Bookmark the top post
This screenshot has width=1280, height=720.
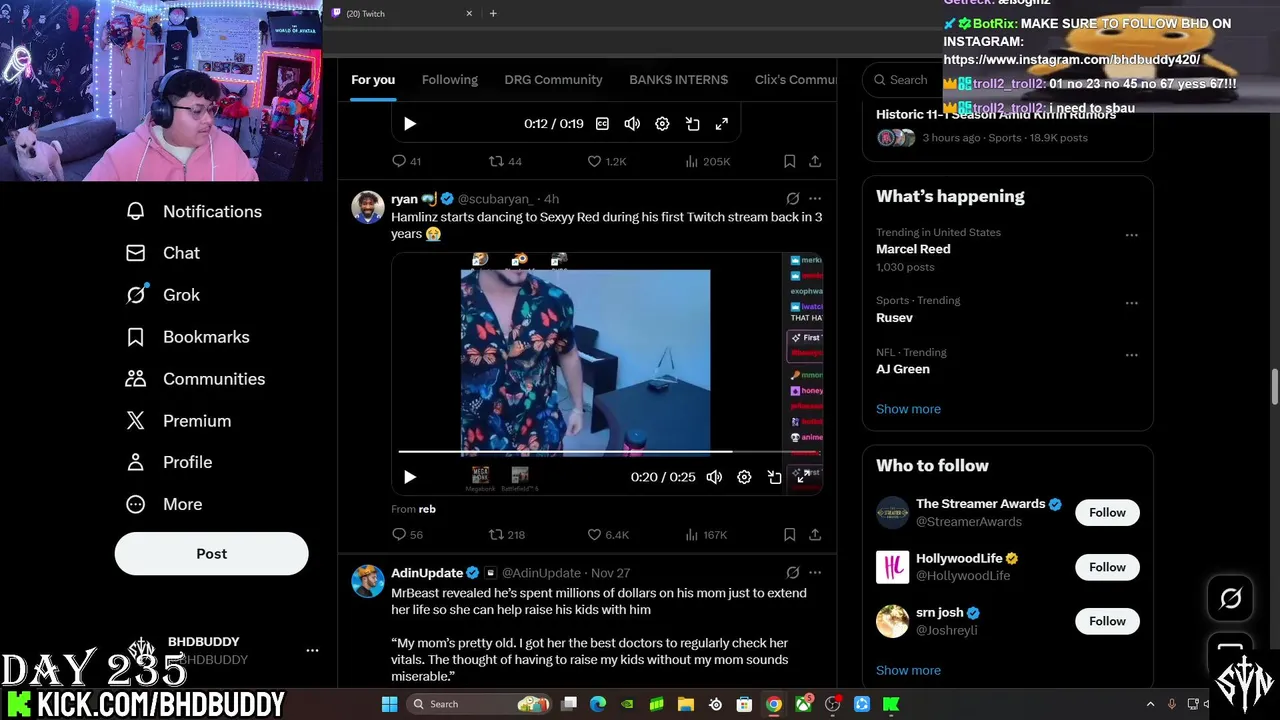[789, 161]
